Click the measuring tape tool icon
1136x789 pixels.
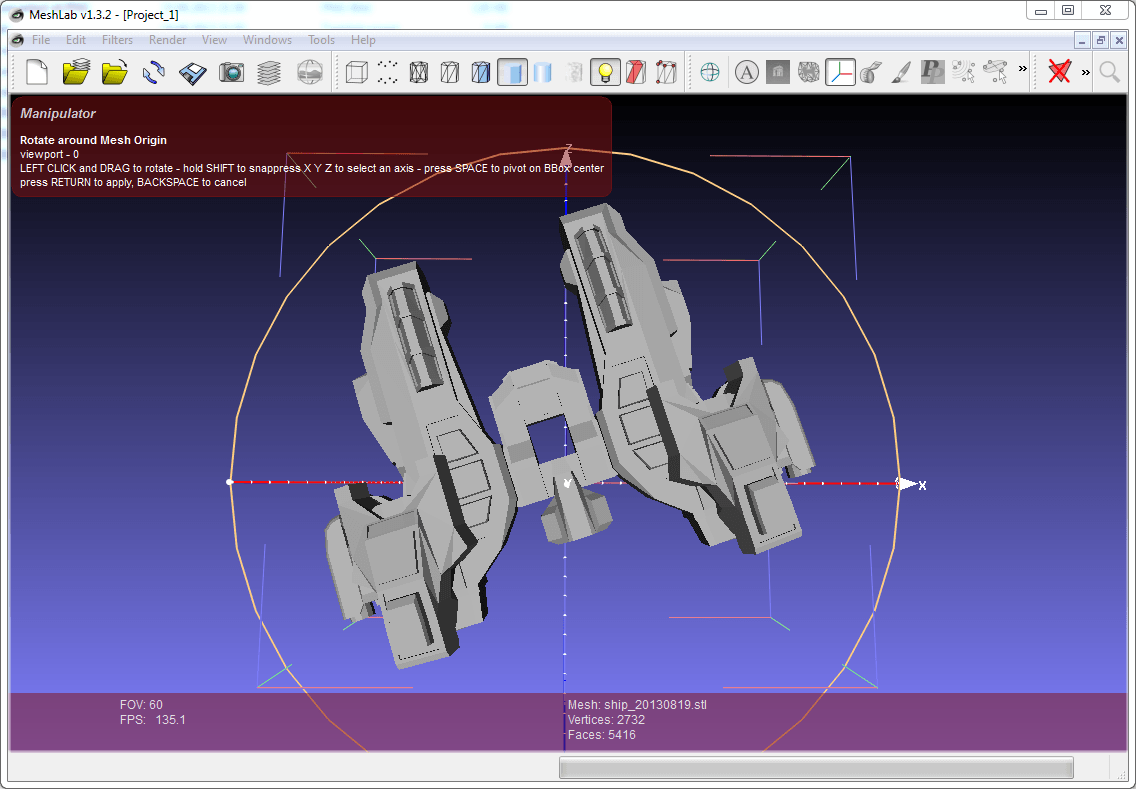870,72
